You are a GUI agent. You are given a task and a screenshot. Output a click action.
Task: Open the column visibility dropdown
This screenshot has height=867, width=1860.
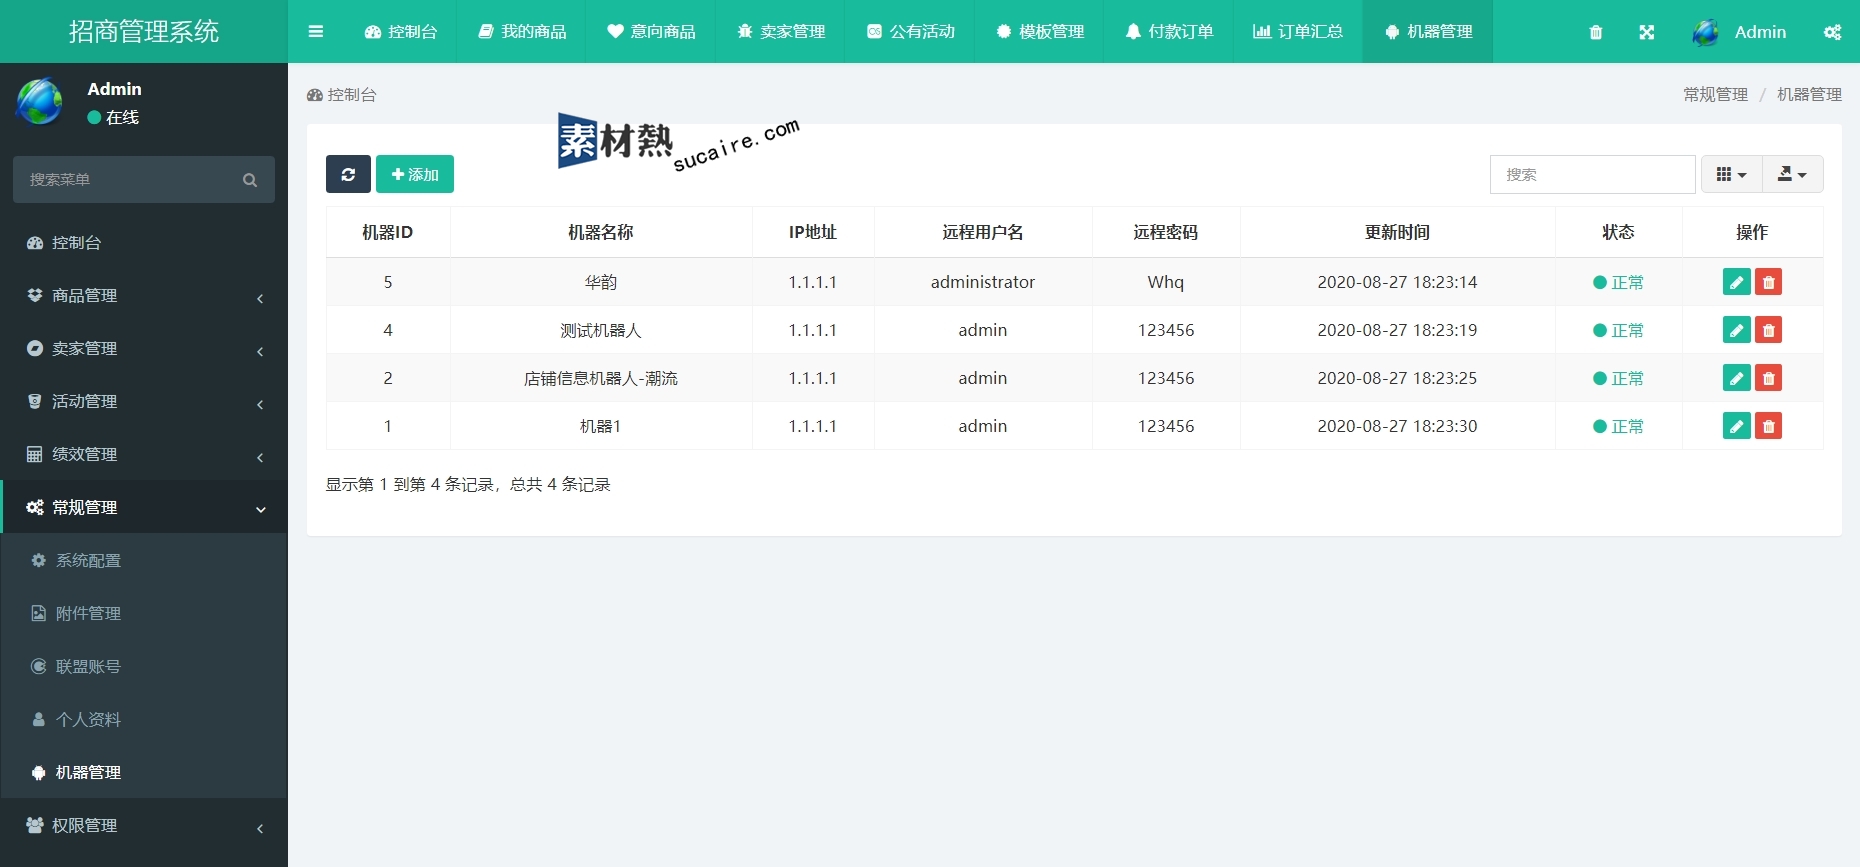pyautogui.click(x=1731, y=174)
